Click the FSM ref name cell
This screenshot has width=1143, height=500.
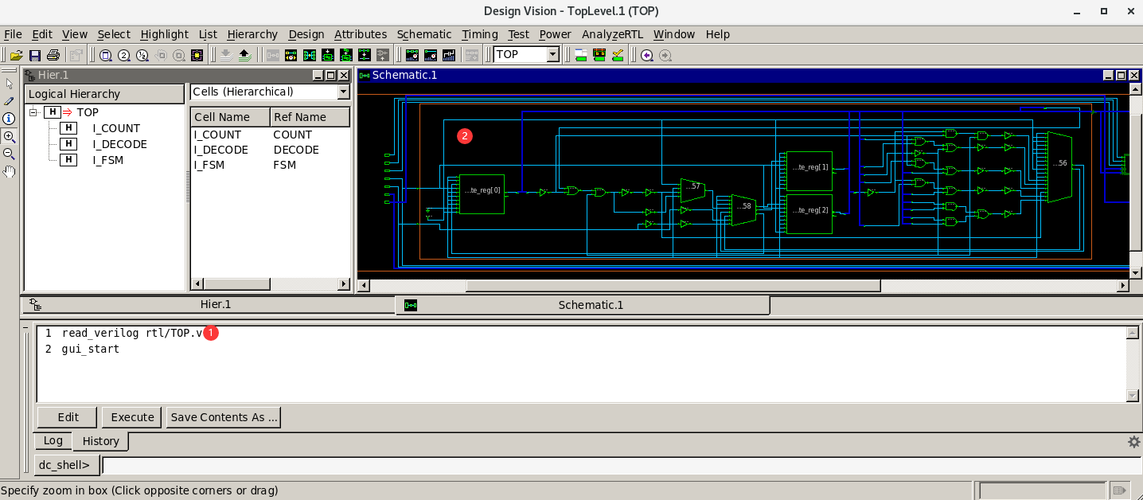tap(284, 165)
